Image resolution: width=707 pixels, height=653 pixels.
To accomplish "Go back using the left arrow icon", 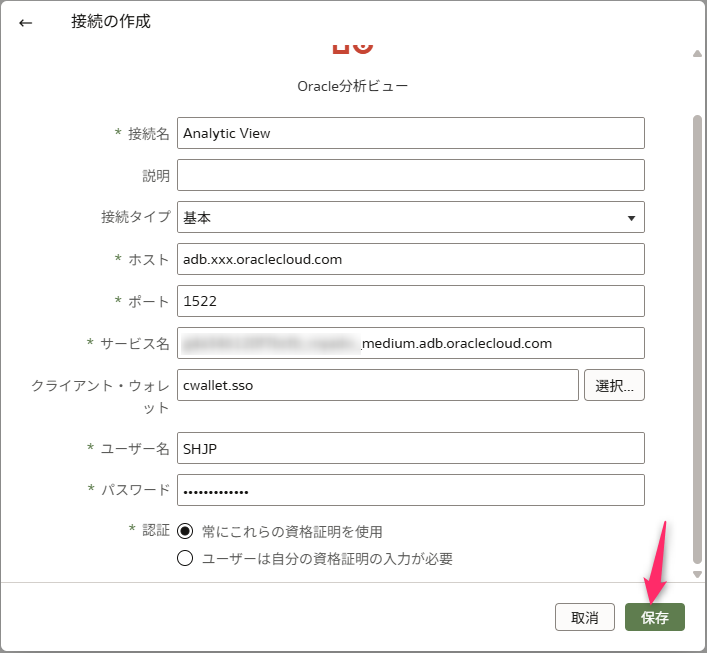I will pos(26,23).
